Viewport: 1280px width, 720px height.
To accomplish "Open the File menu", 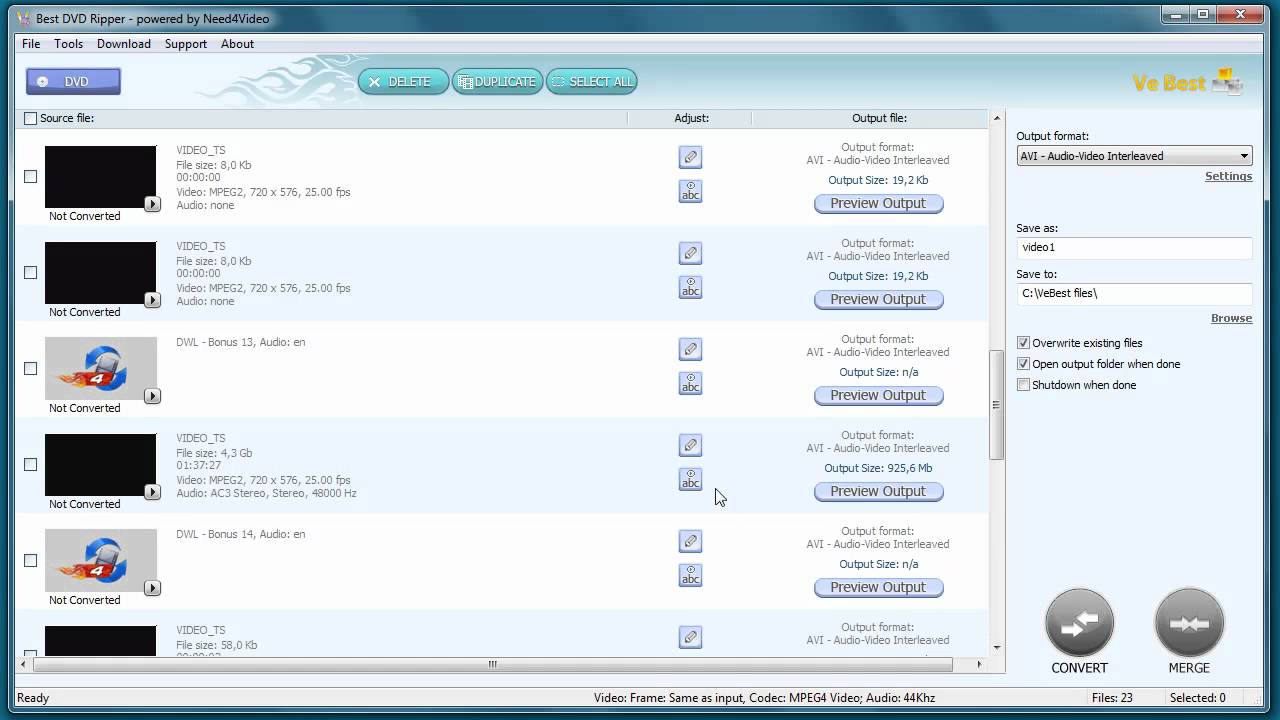I will (31, 44).
